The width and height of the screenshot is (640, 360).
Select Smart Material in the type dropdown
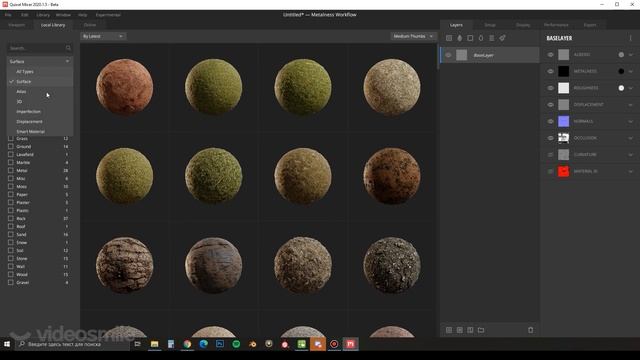pos(40,131)
